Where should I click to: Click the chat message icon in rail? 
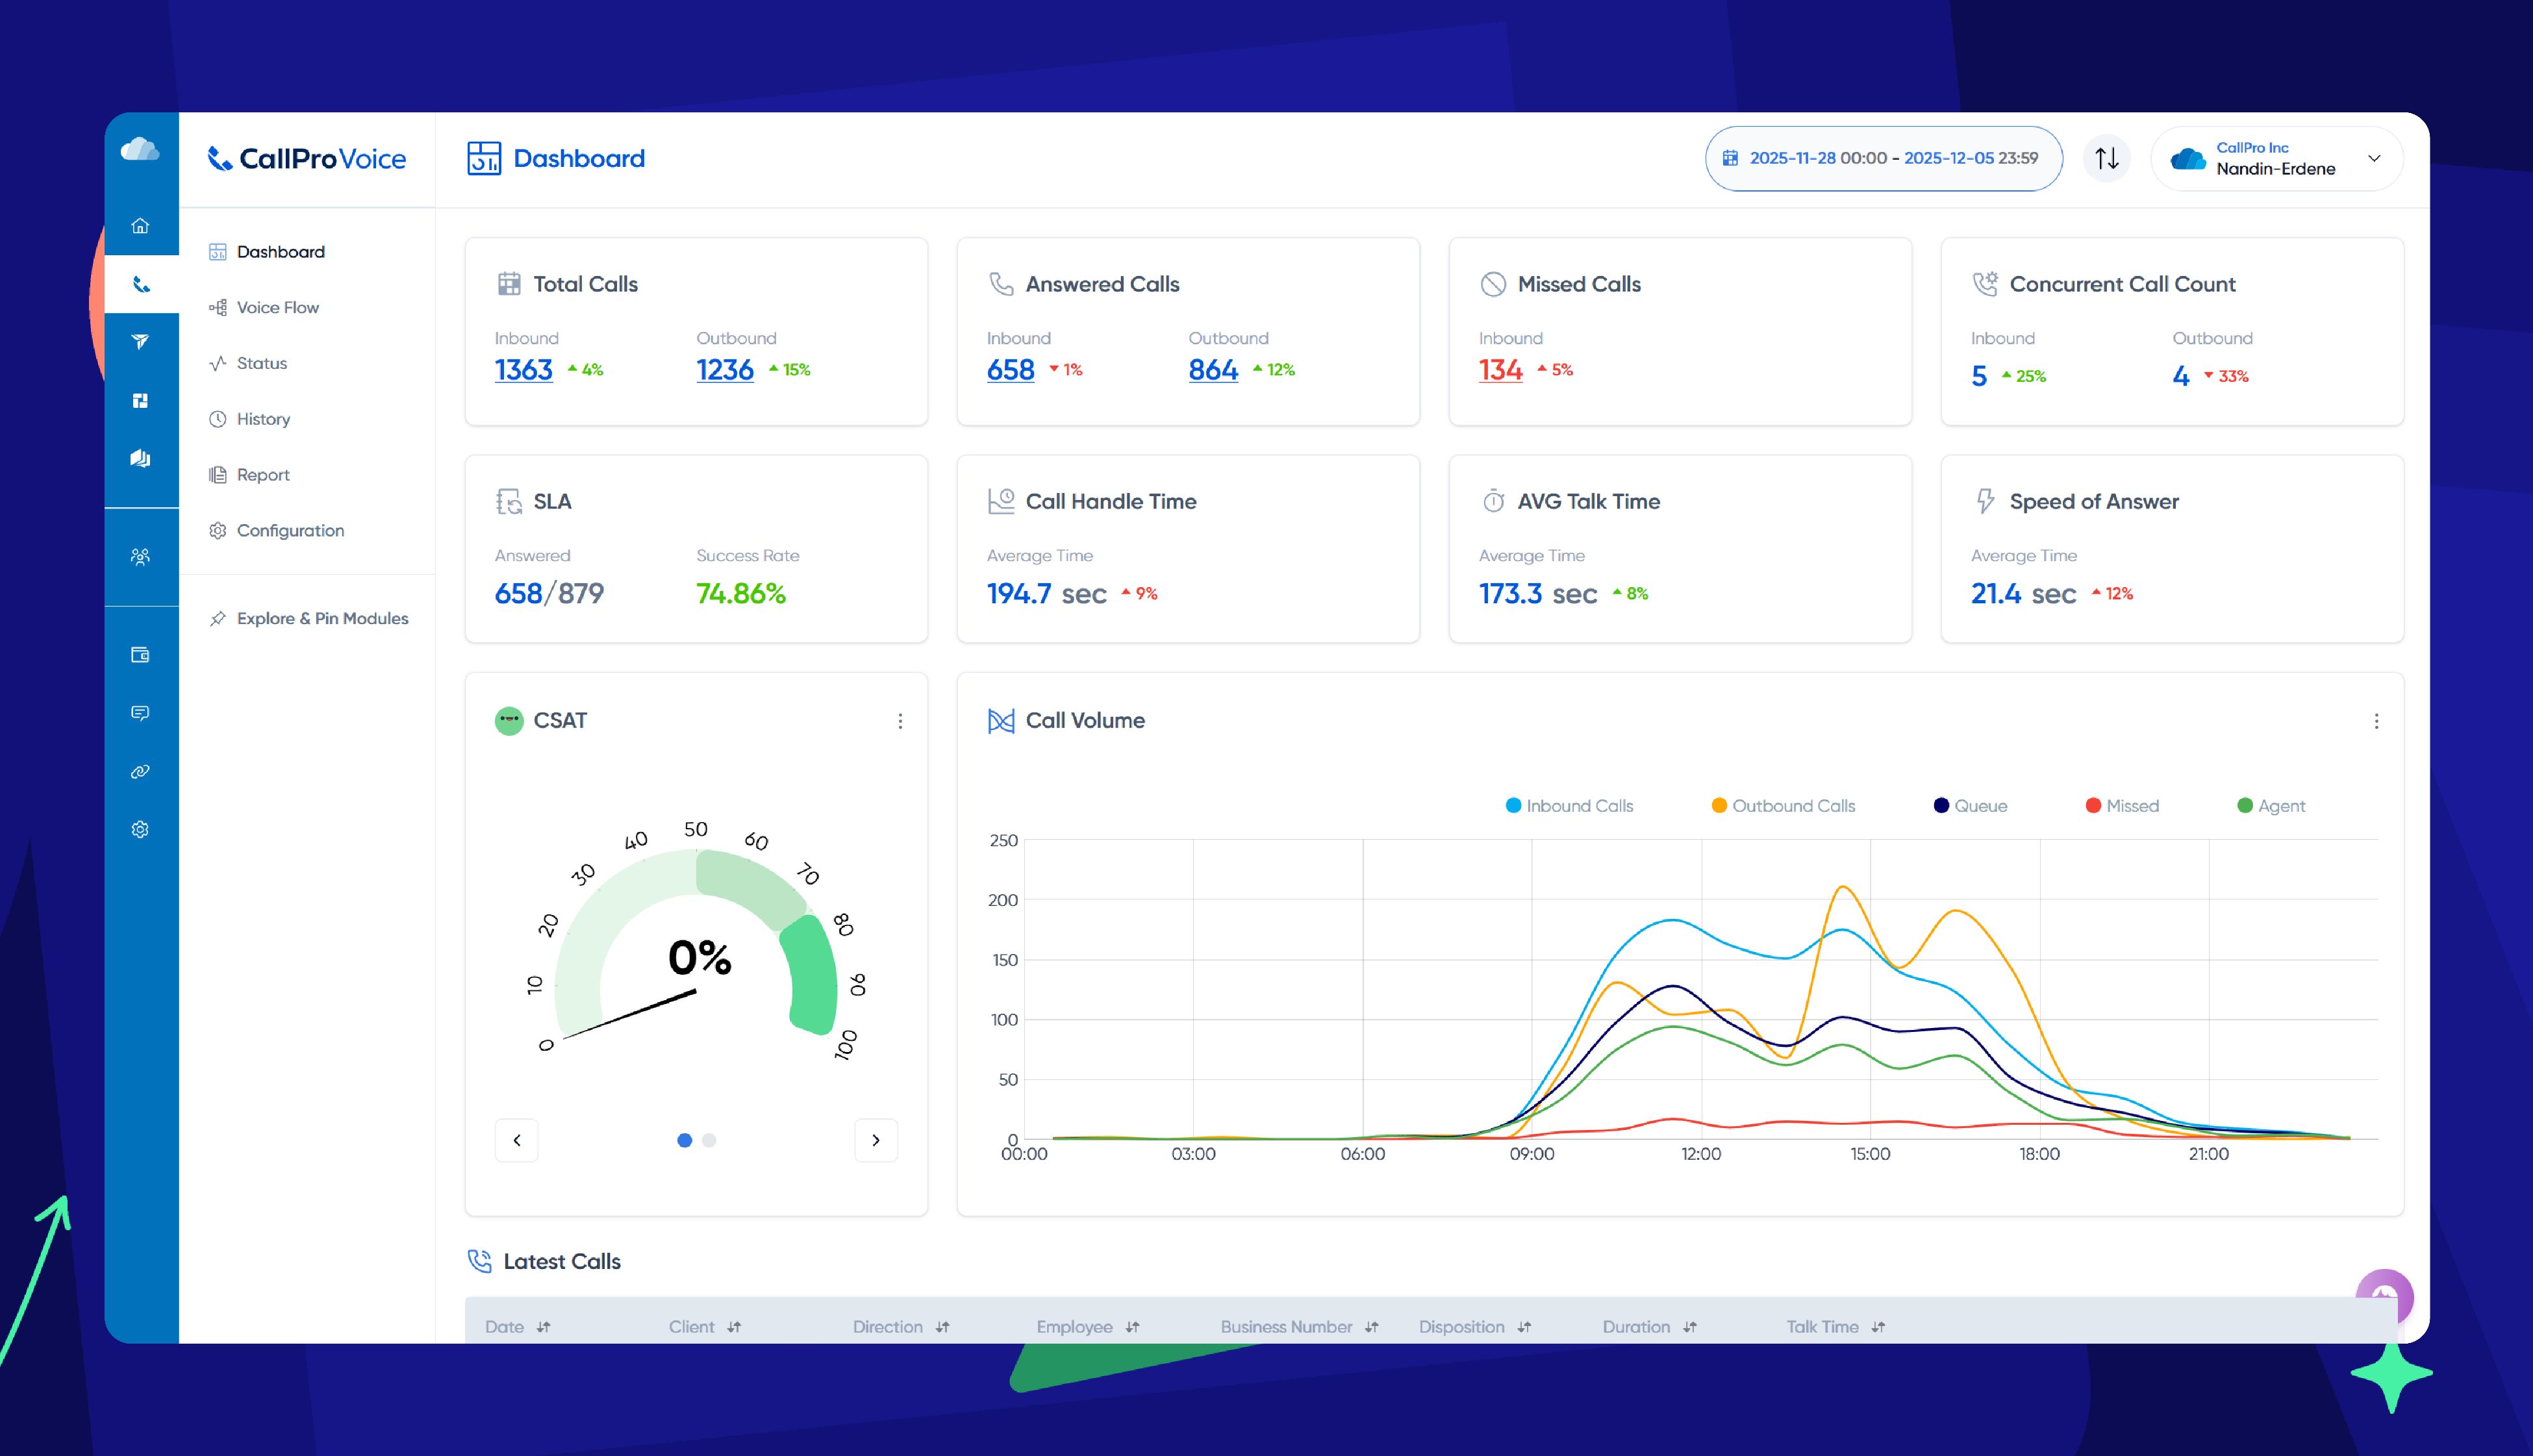tap(140, 713)
